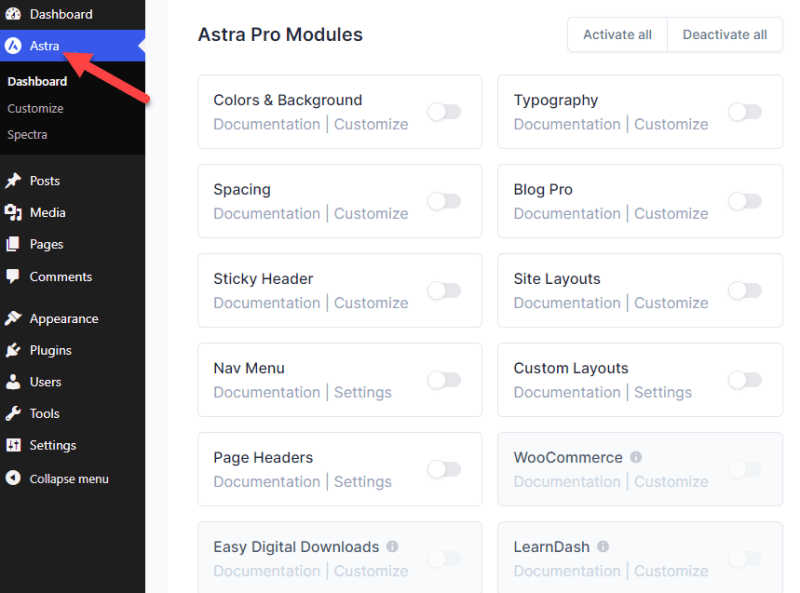Activate the Site Layouts toggle
Screen dimensions: 800x593
point(745,290)
